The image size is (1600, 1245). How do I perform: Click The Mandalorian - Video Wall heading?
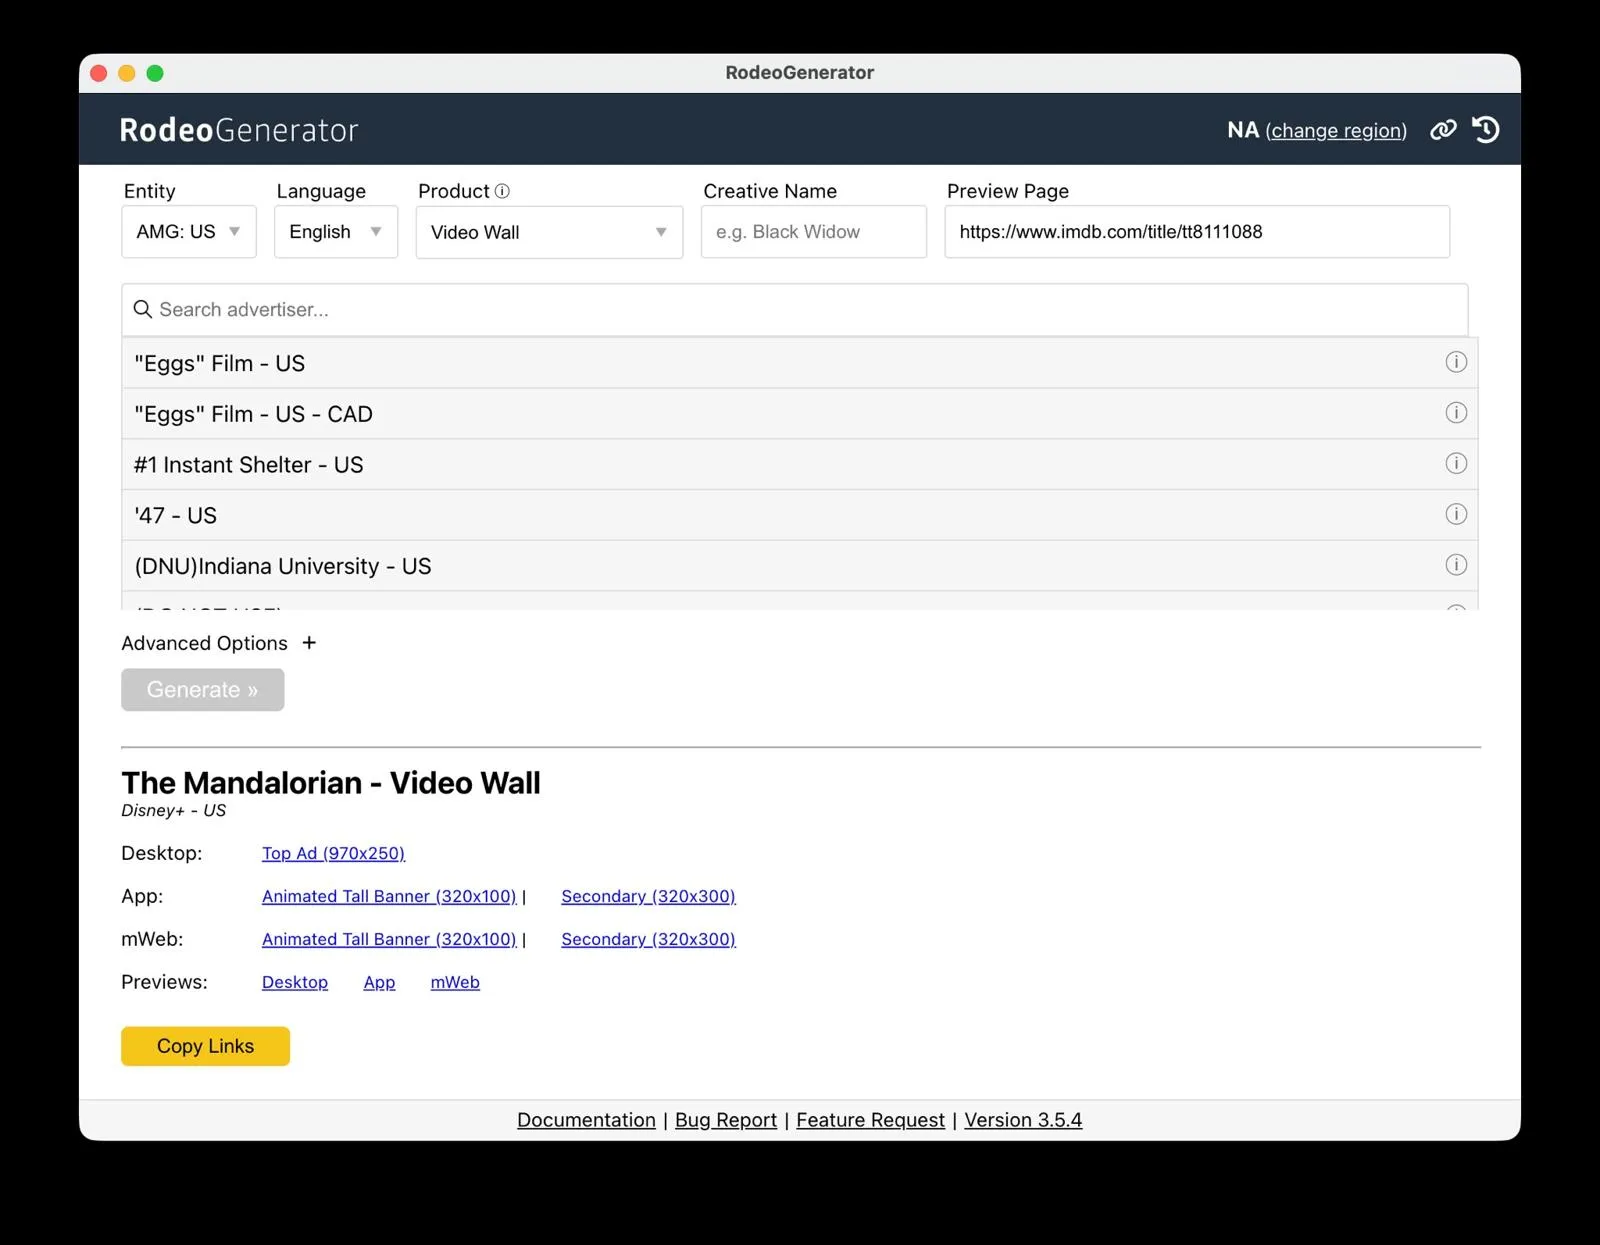click(331, 783)
